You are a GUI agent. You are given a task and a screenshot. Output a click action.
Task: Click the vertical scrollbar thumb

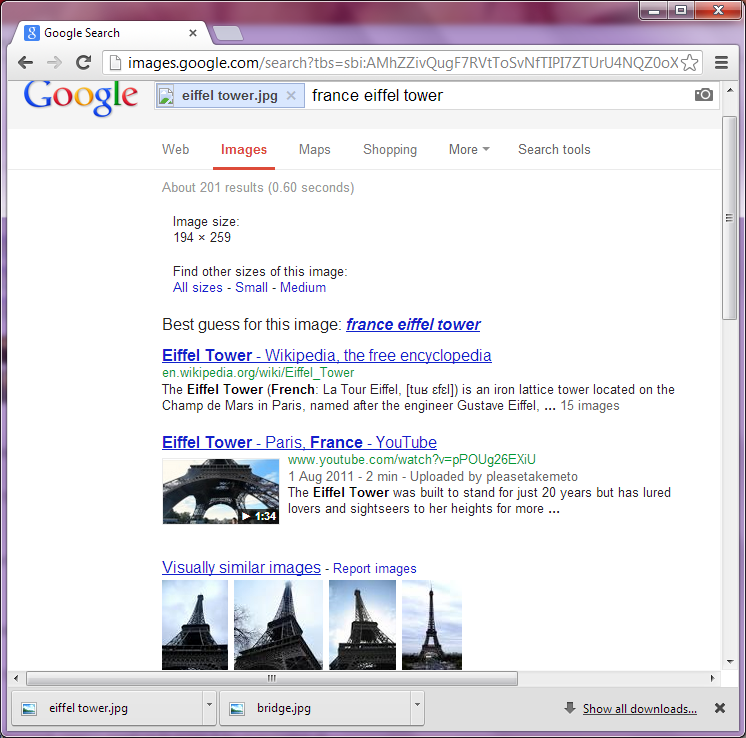(729, 218)
